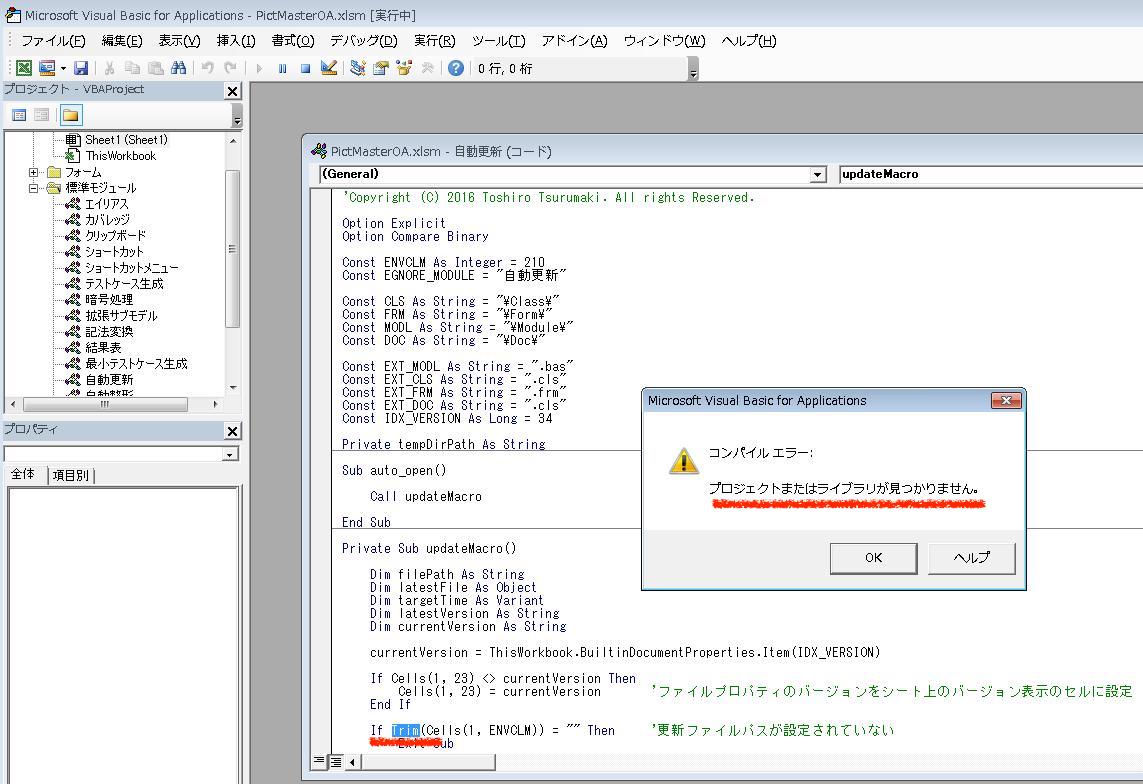The image size is (1143, 784).
Task: Click OK in the compile error dialog
Action: point(873,558)
